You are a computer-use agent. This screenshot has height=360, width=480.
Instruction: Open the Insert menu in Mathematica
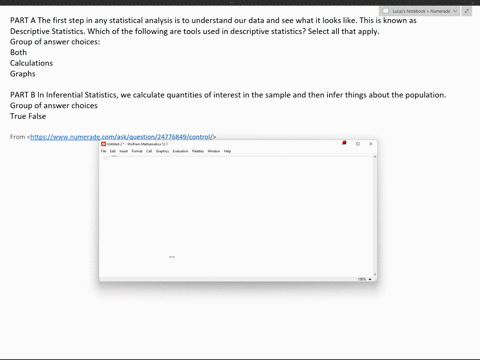pyautogui.click(x=124, y=151)
